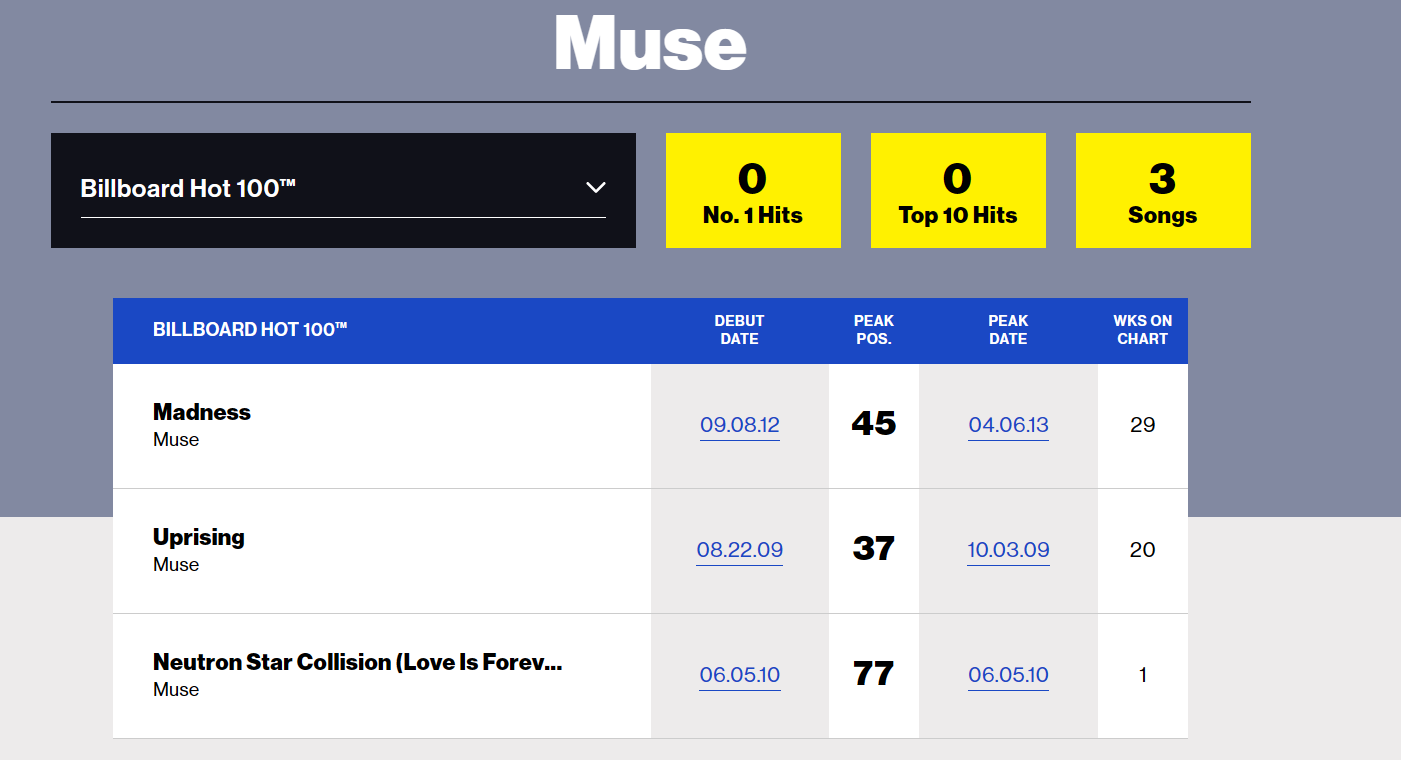Expand the Billboard Hot 100 chart dropdown

342,189
